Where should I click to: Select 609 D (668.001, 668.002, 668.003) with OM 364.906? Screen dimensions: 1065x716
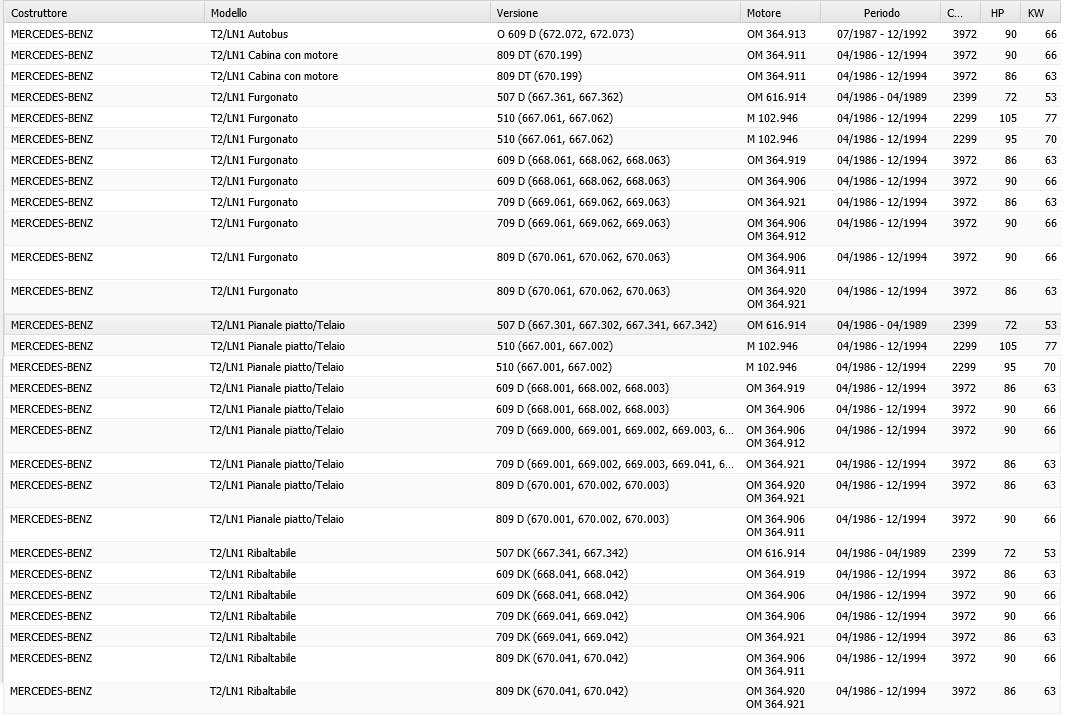[582, 410]
